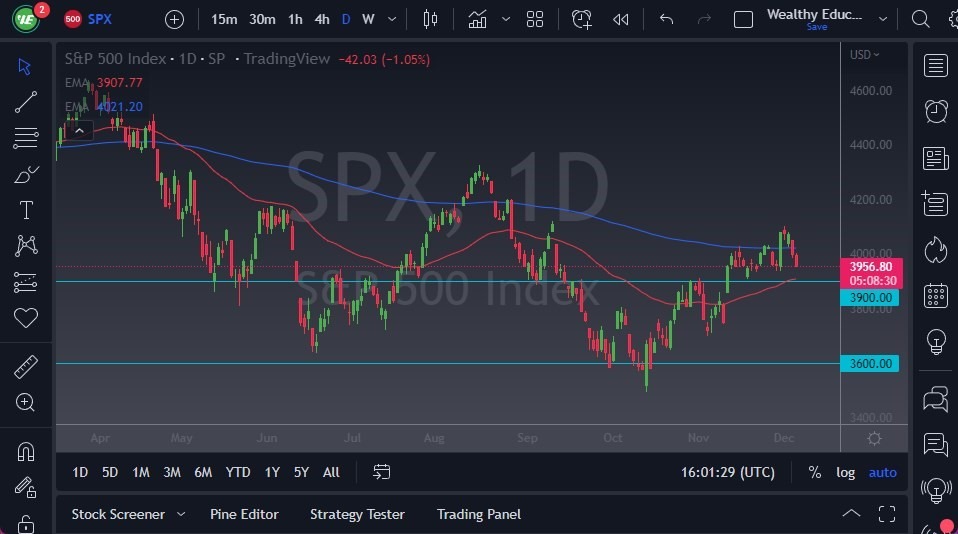Expand the time interval dropdown arrow
The width and height of the screenshot is (958, 534).
click(x=392, y=20)
